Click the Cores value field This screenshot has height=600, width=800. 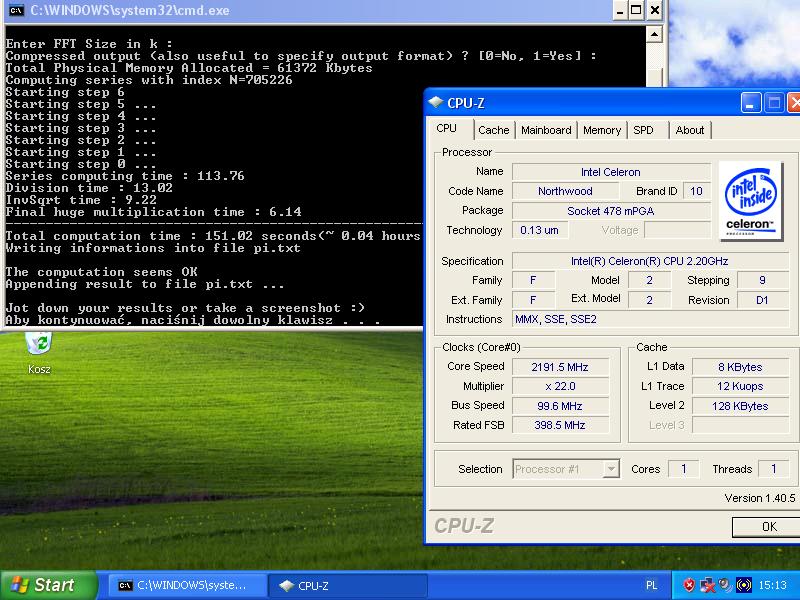(x=684, y=469)
